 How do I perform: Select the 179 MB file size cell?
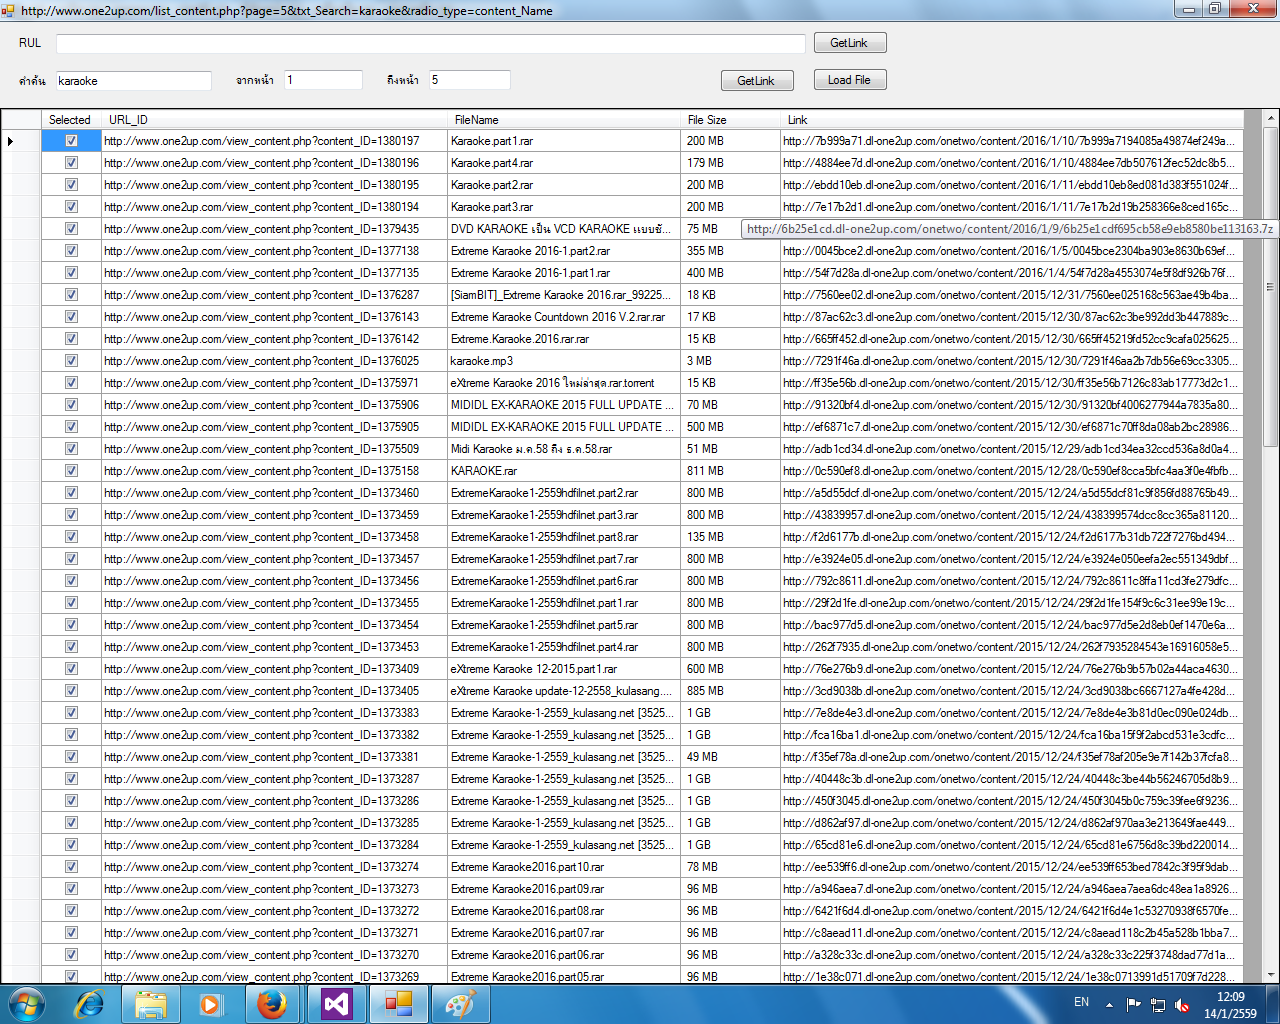[x=730, y=163]
